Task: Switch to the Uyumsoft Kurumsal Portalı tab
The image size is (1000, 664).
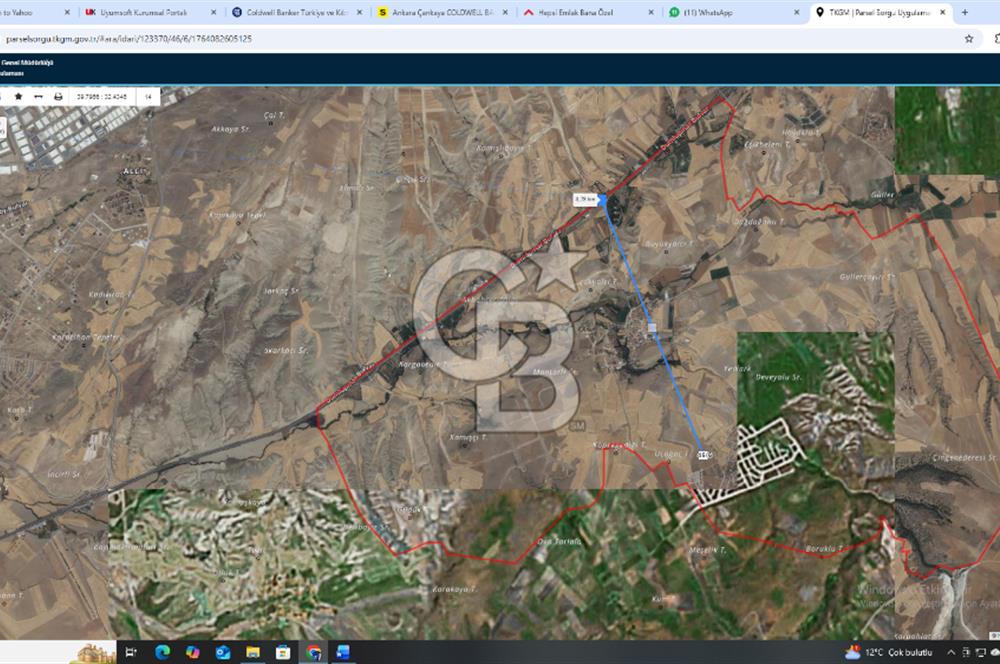Action: click(x=140, y=13)
